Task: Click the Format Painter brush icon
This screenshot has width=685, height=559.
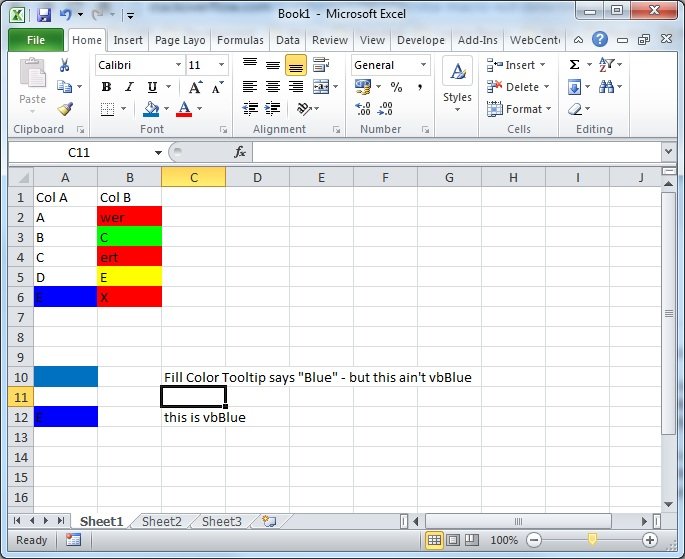Action: click(65, 109)
